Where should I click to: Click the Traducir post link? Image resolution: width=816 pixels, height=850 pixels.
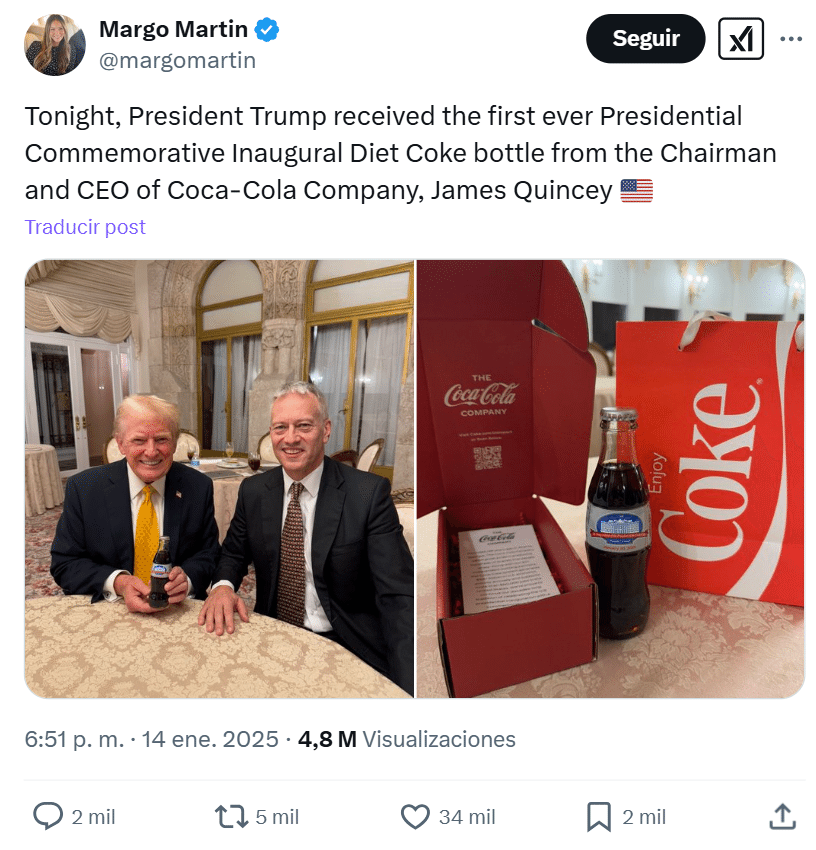pyautogui.click(x=85, y=227)
